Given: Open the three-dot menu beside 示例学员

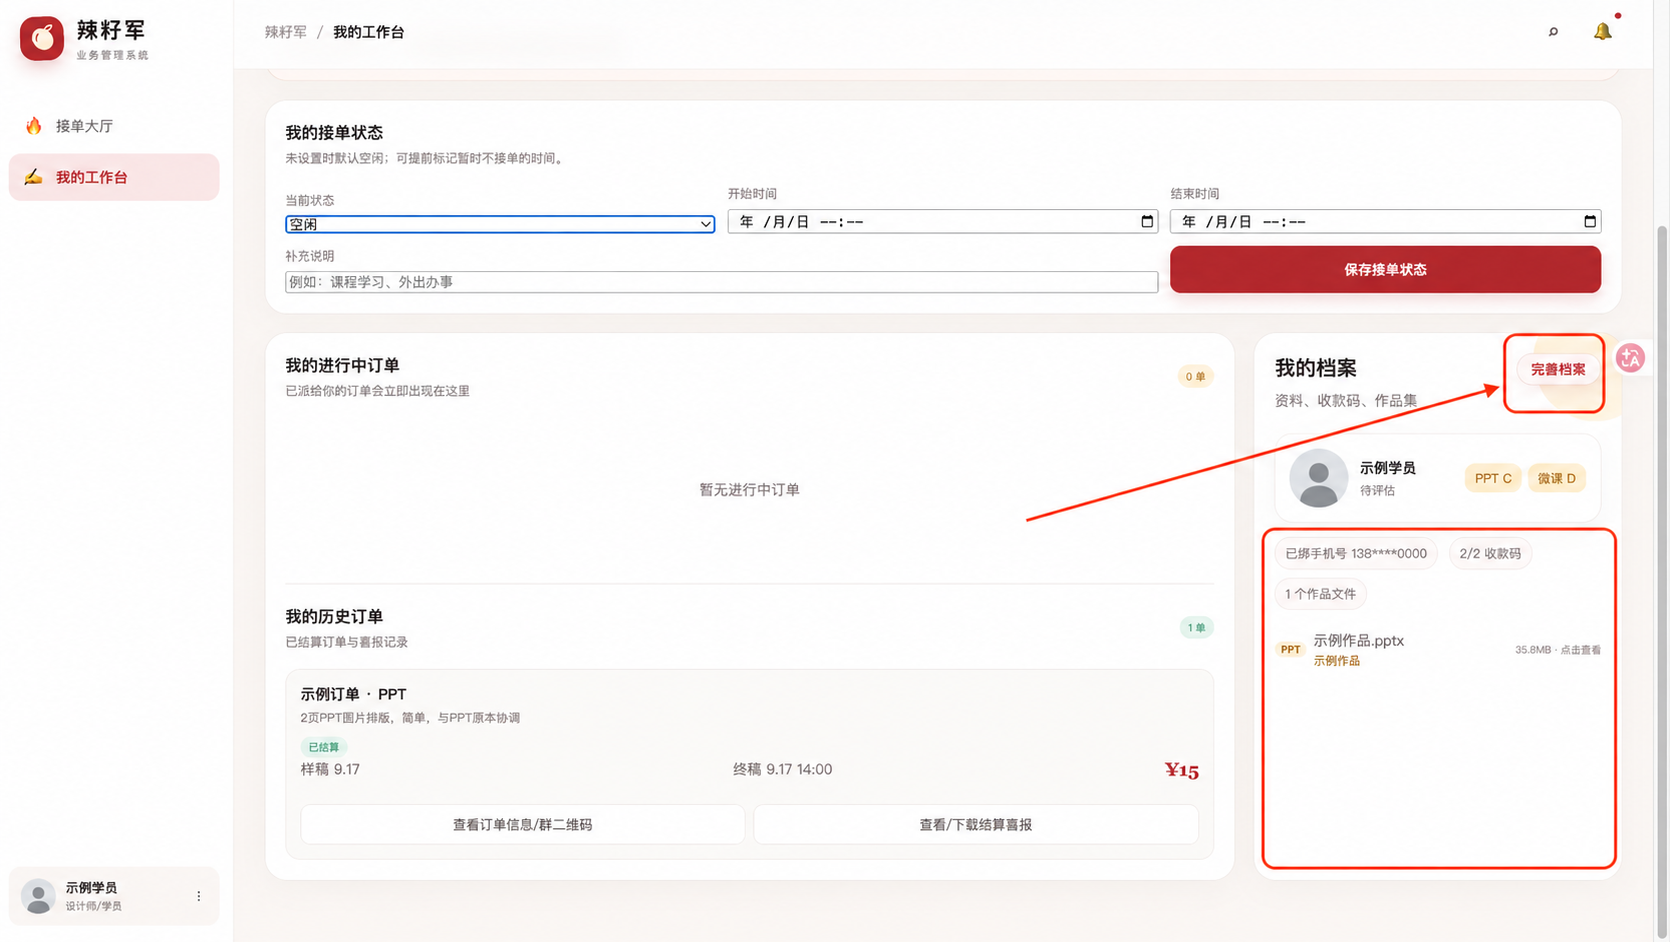Looking at the screenshot, I should [x=199, y=896].
